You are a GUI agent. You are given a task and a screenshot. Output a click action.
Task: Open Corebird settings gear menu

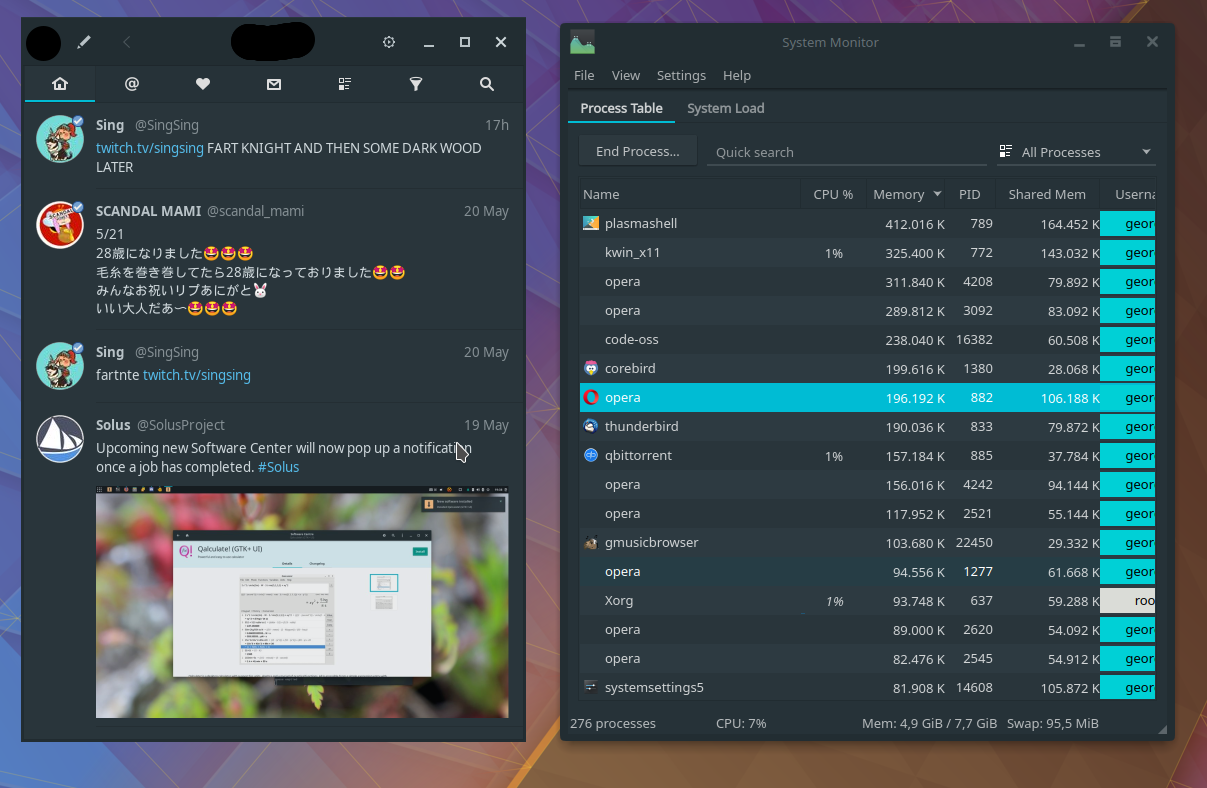389,42
